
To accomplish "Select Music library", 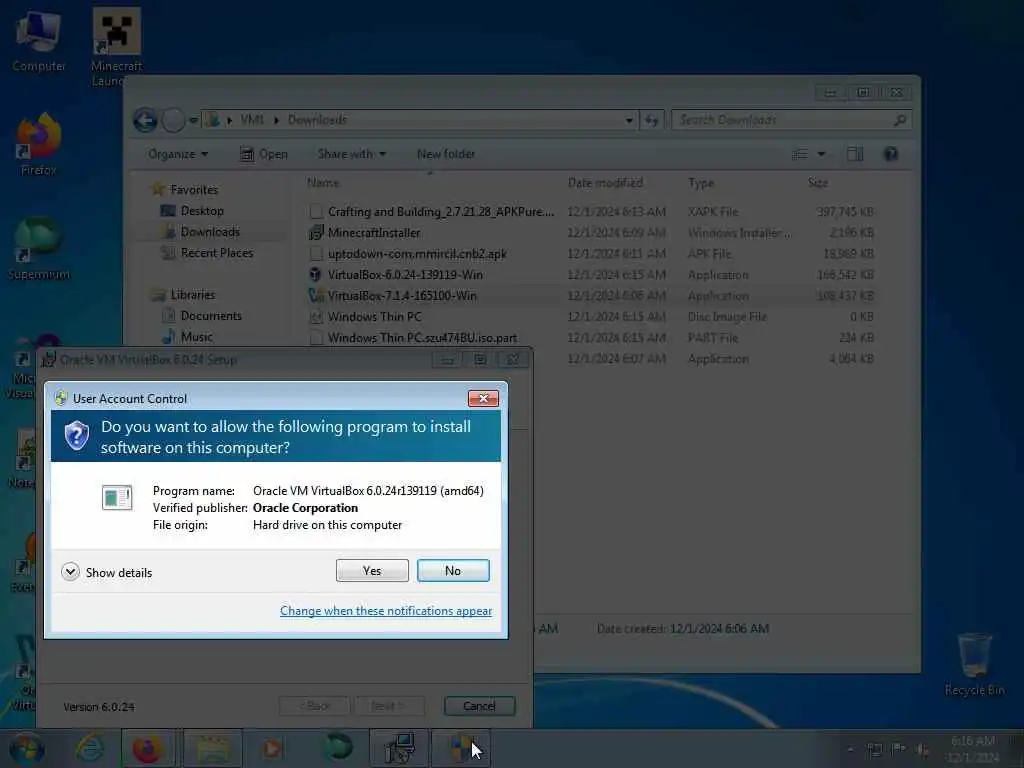I will tap(197, 337).
